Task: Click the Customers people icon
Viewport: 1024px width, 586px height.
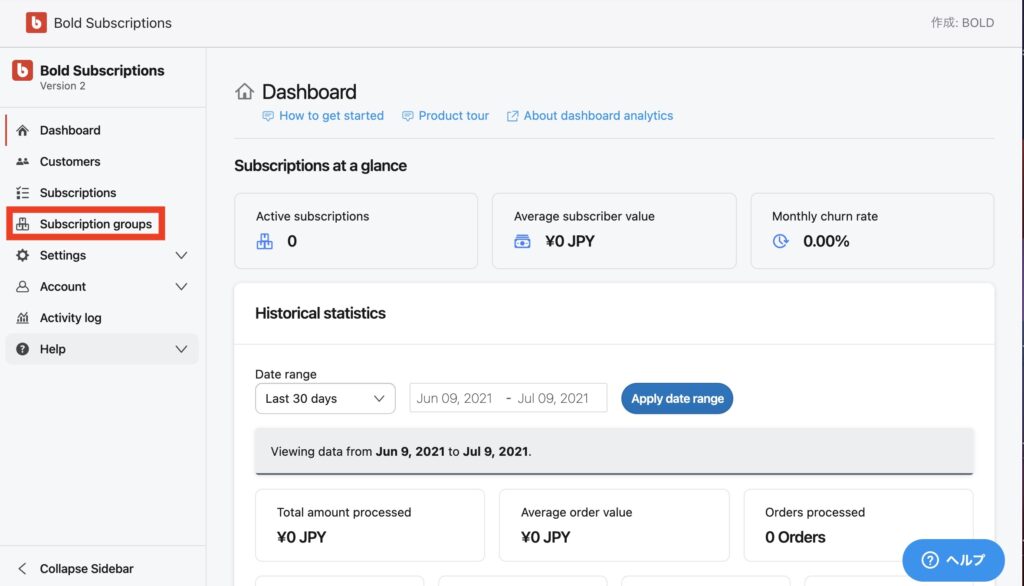Action: tap(22, 161)
